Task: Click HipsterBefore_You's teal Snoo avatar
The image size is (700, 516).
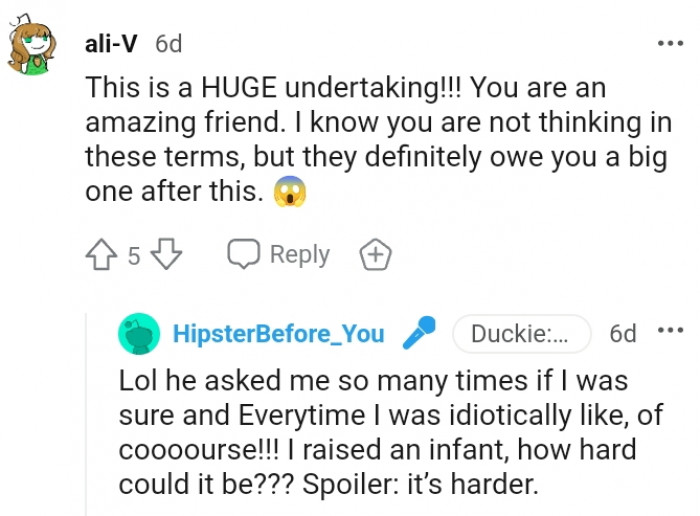Action: pyautogui.click(x=139, y=334)
